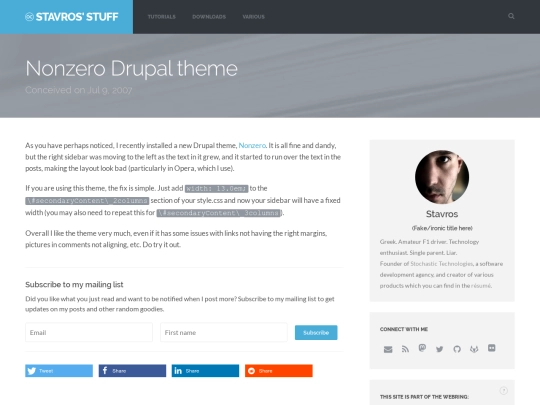Focus the First name input field
This screenshot has height=405, width=540.
[x=224, y=332]
